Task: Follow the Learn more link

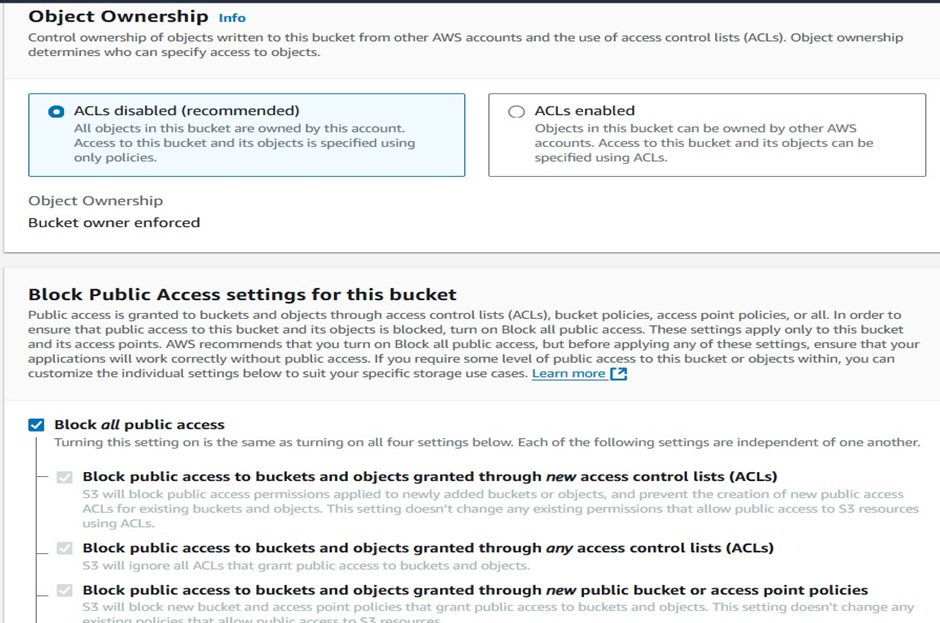Action: click(568, 374)
